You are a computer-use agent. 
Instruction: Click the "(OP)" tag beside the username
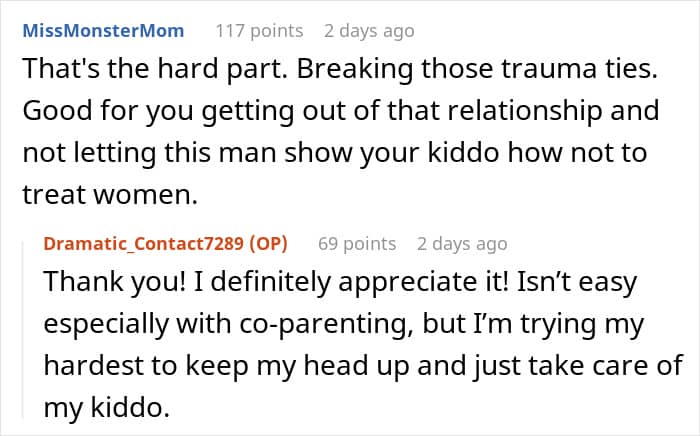tap(268, 244)
